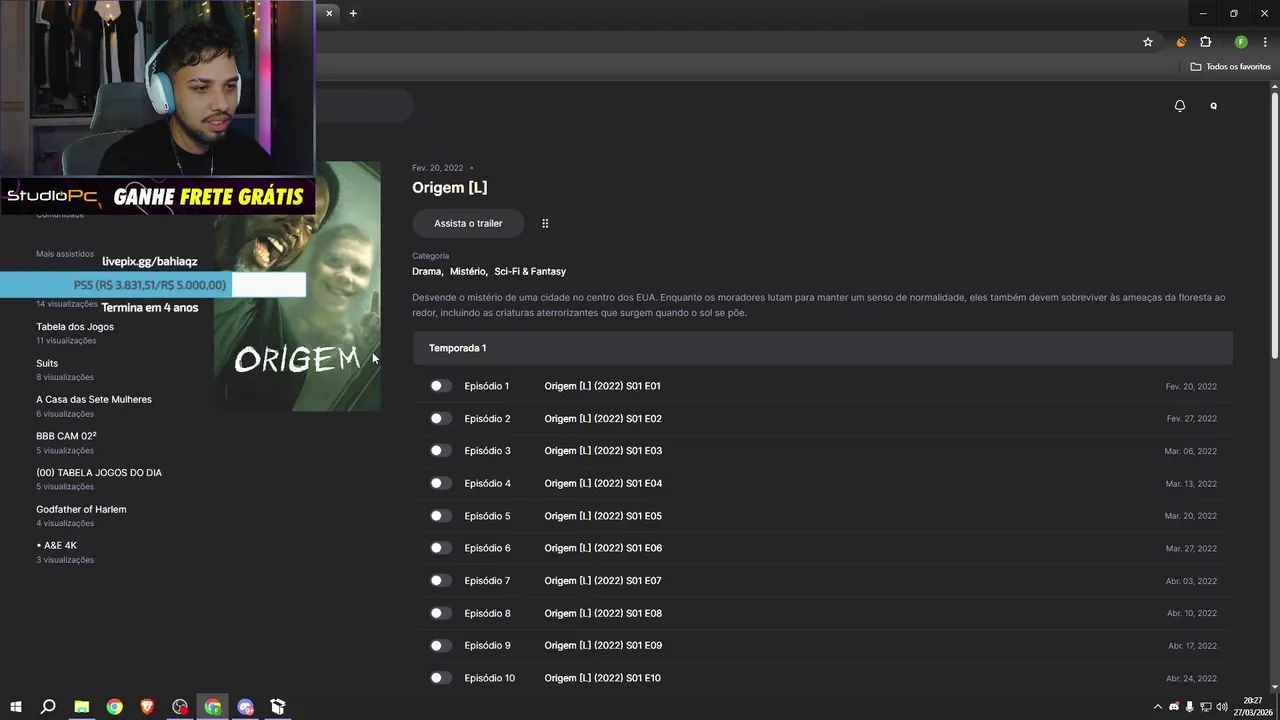This screenshot has width=1280, height=720.
Task: Open the Windows Start menu
Action: [x=16, y=707]
